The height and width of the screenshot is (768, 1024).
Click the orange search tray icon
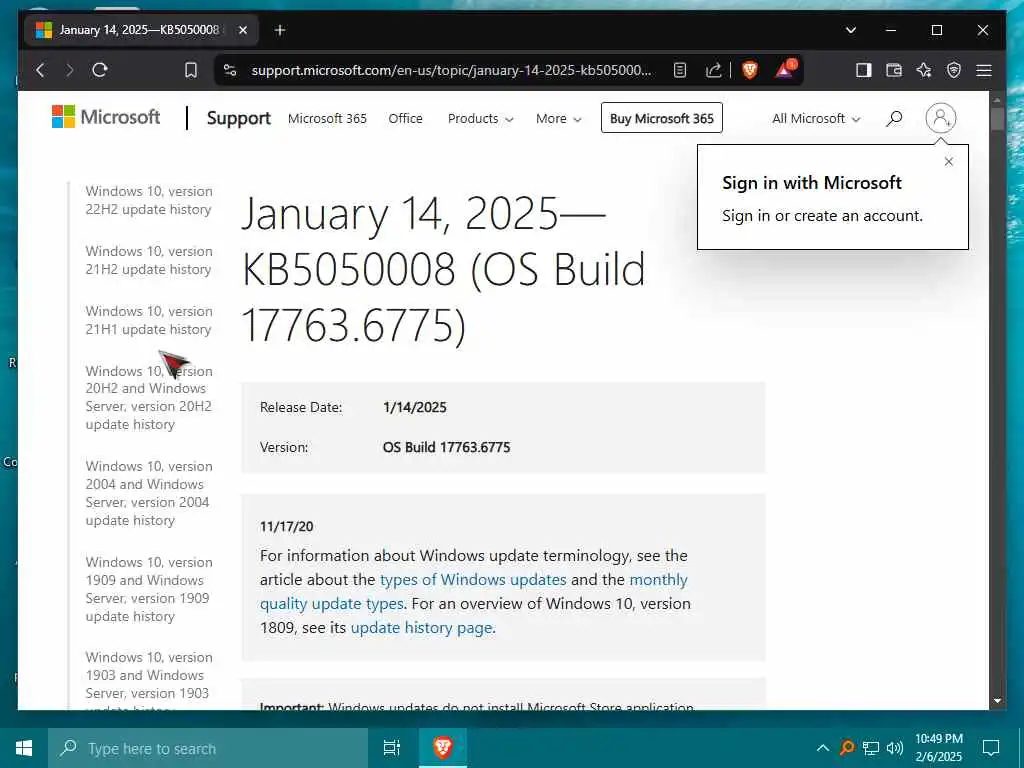(847, 748)
